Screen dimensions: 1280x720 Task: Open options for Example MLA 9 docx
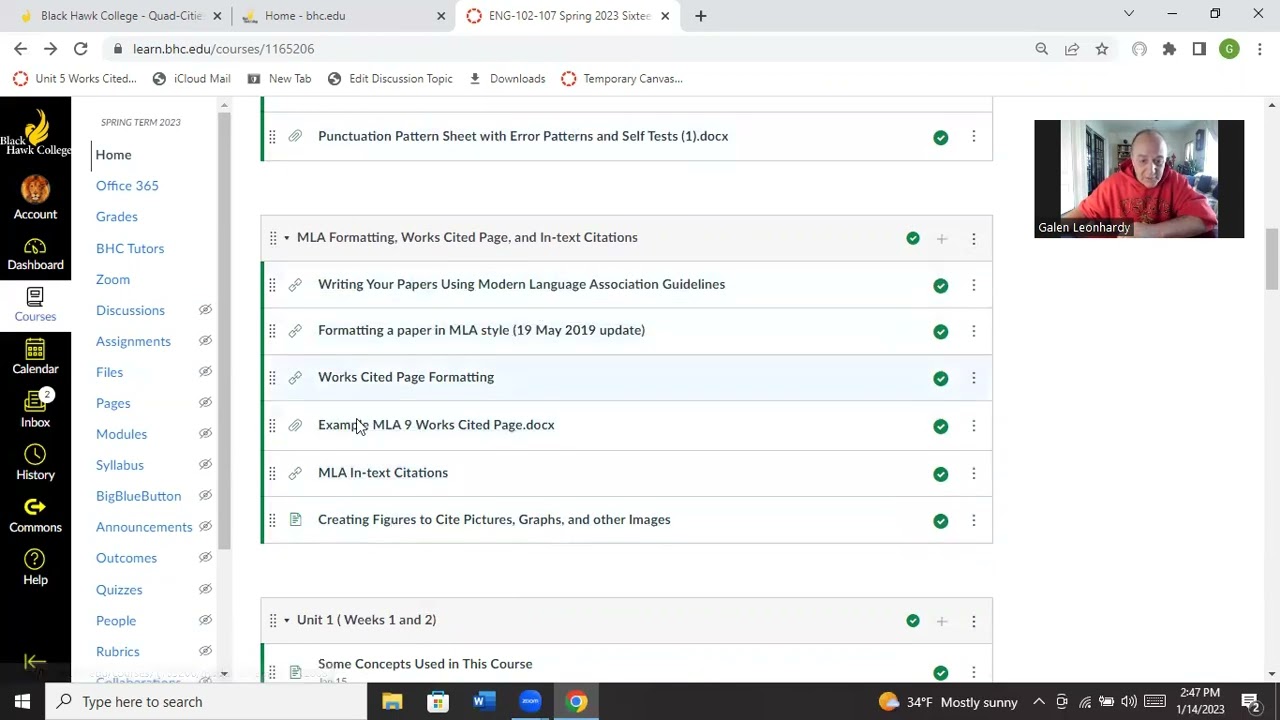coord(973,426)
